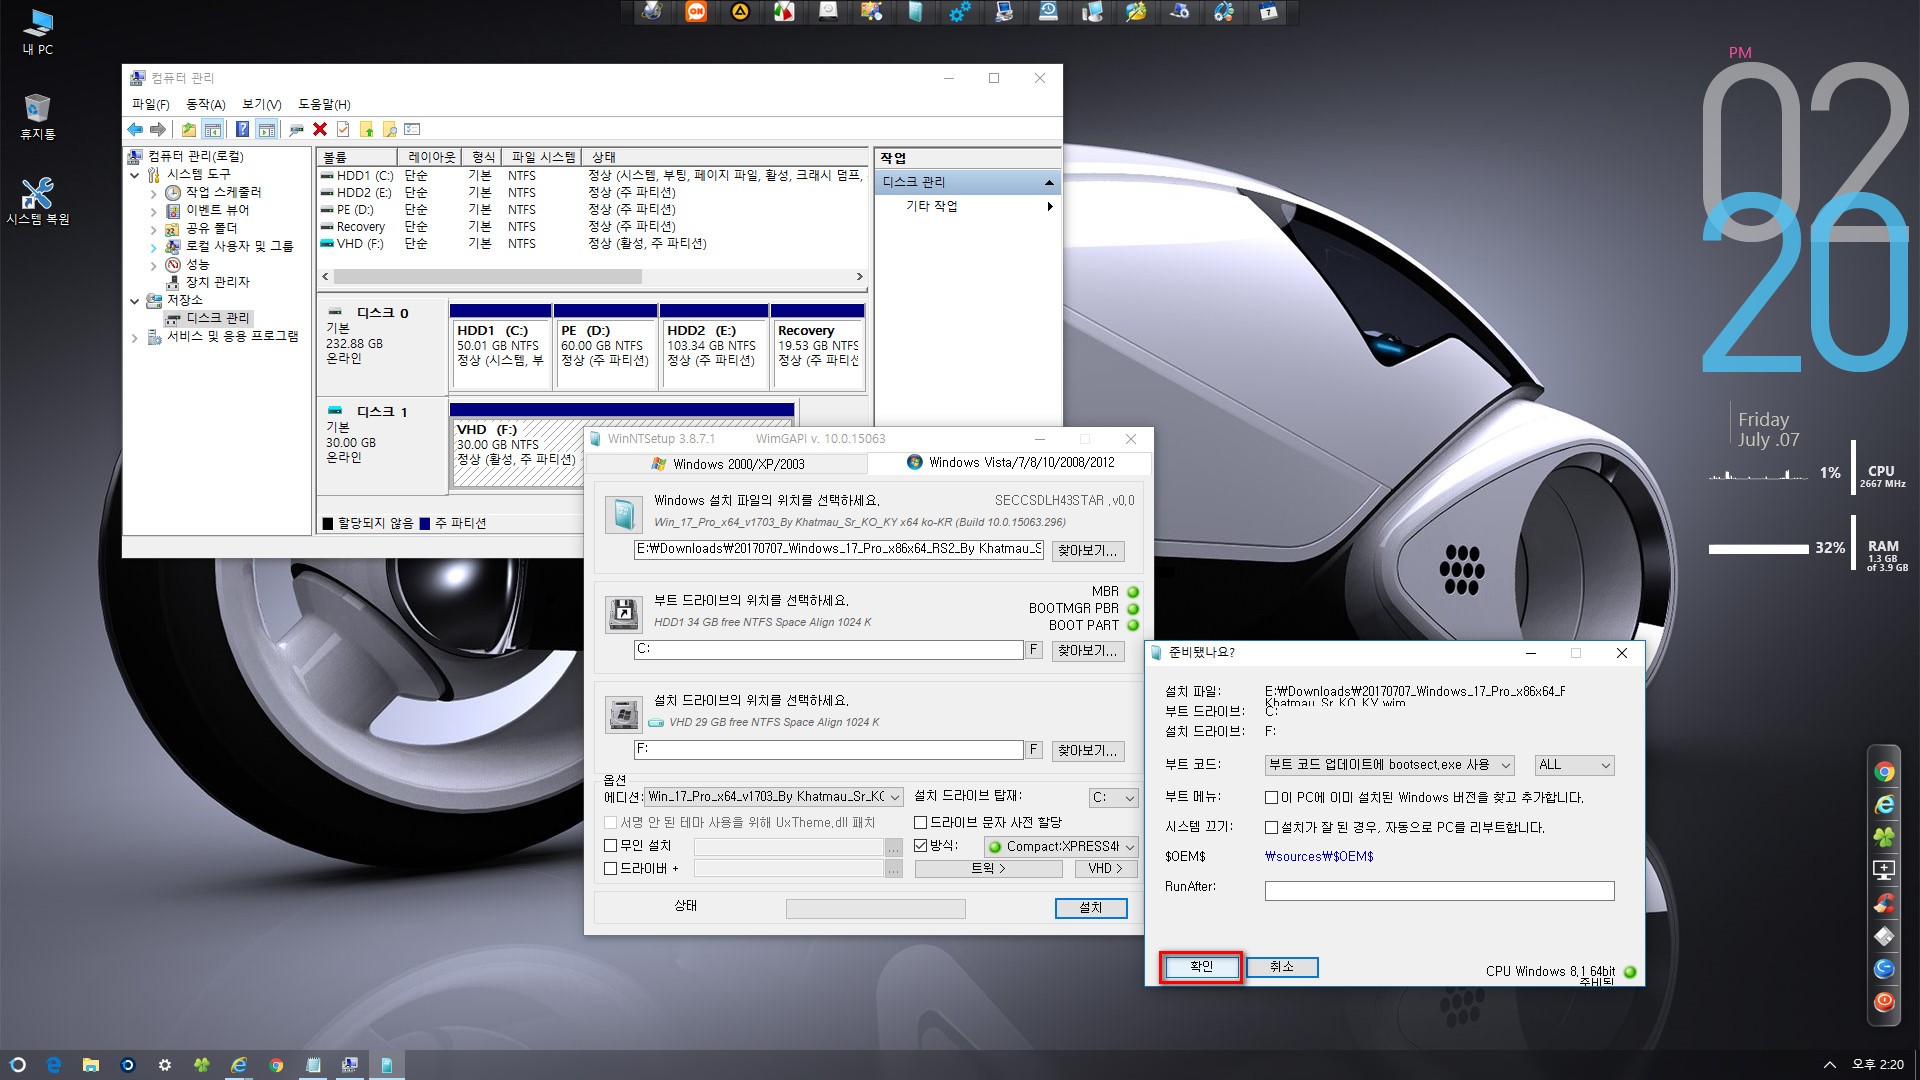The width and height of the screenshot is (1920, 1080).
Task: Open Edge browser from the taskbar
Action: [x=54, y=1065]
